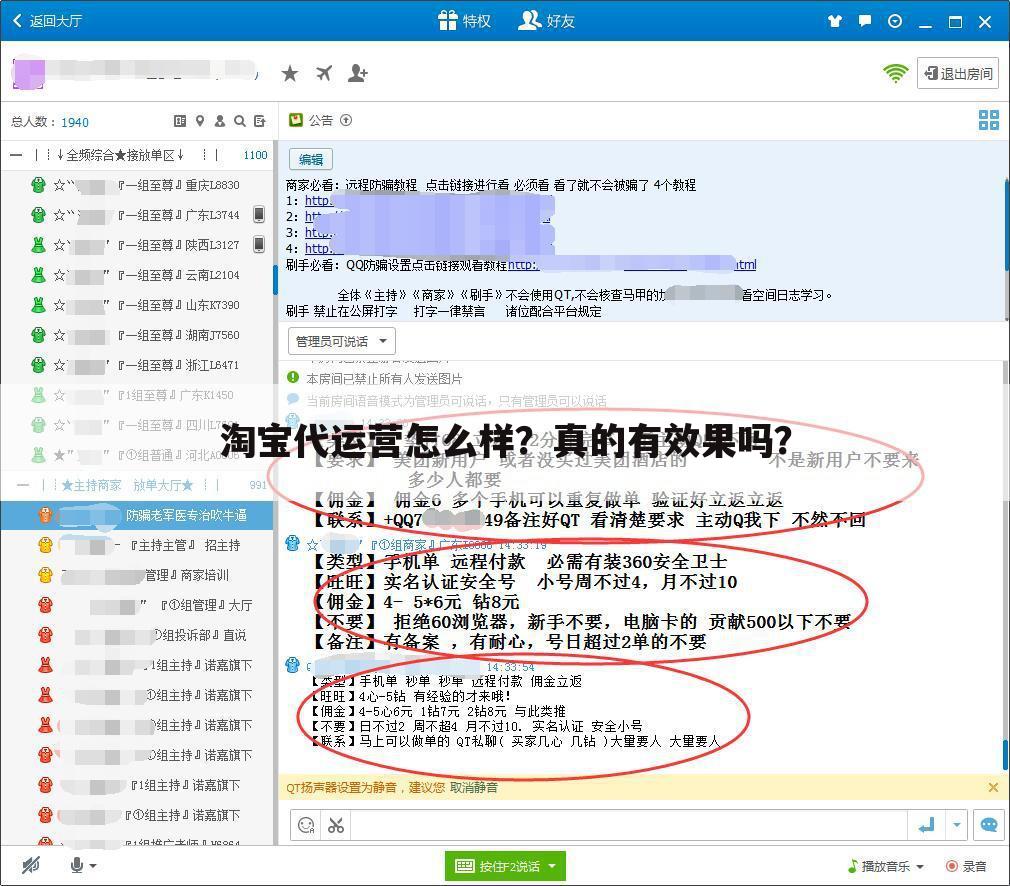The height and width of the screenshot is (886, 1010).
Task: Select member 『一组至尊』浙江L6471
Action: (x=138, y=365)
